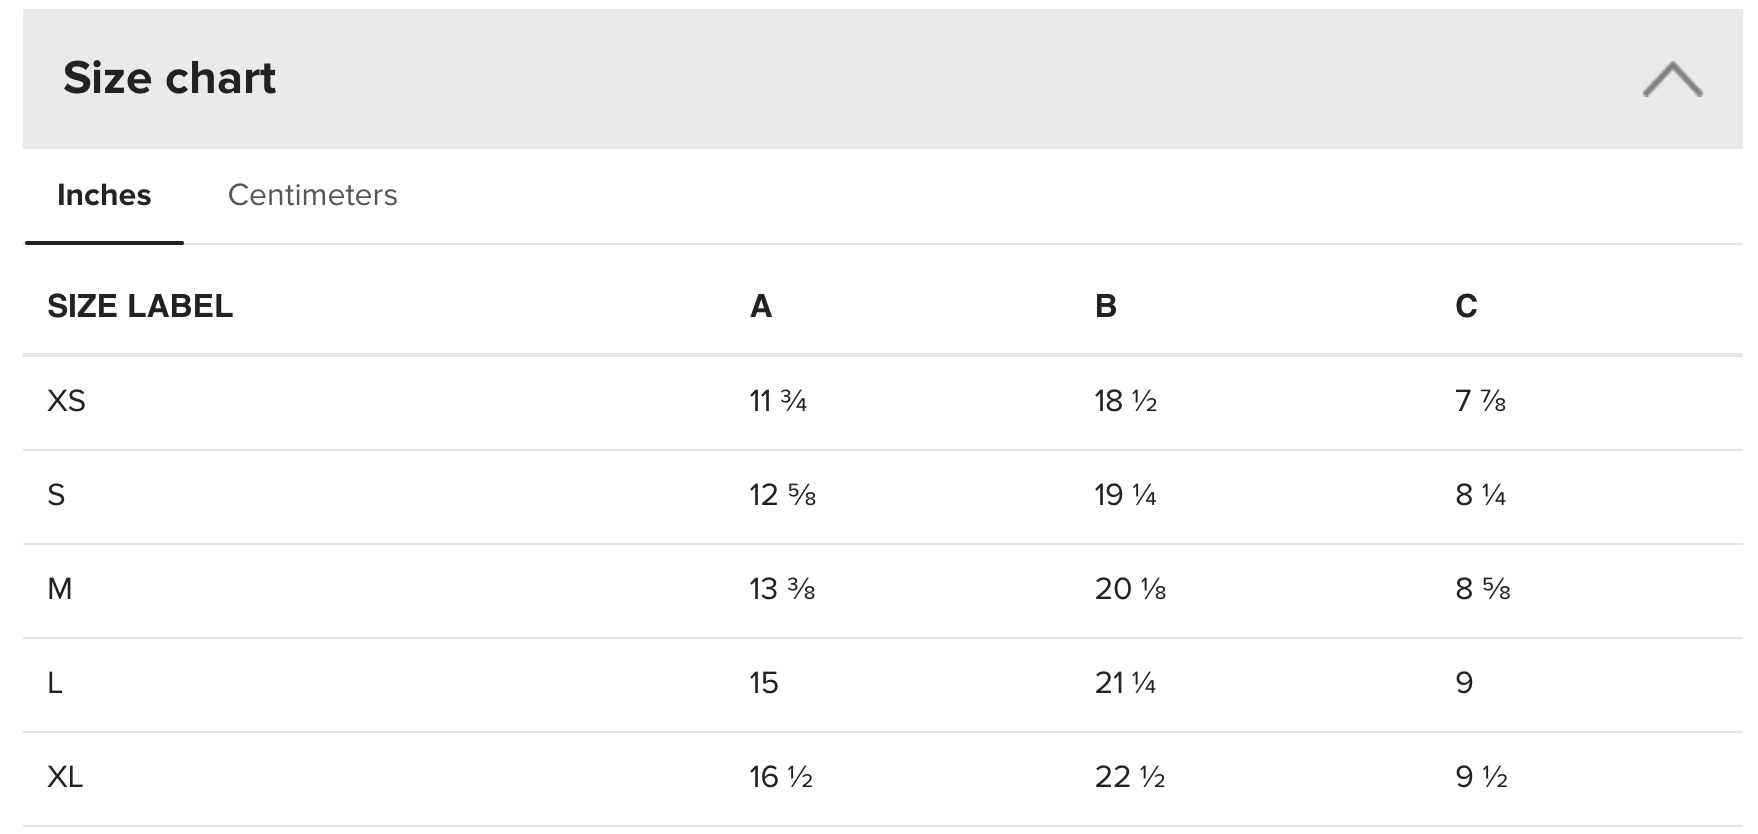Click the 9 ½ value for XL

pyautogui.click(x=1482, y=777)
